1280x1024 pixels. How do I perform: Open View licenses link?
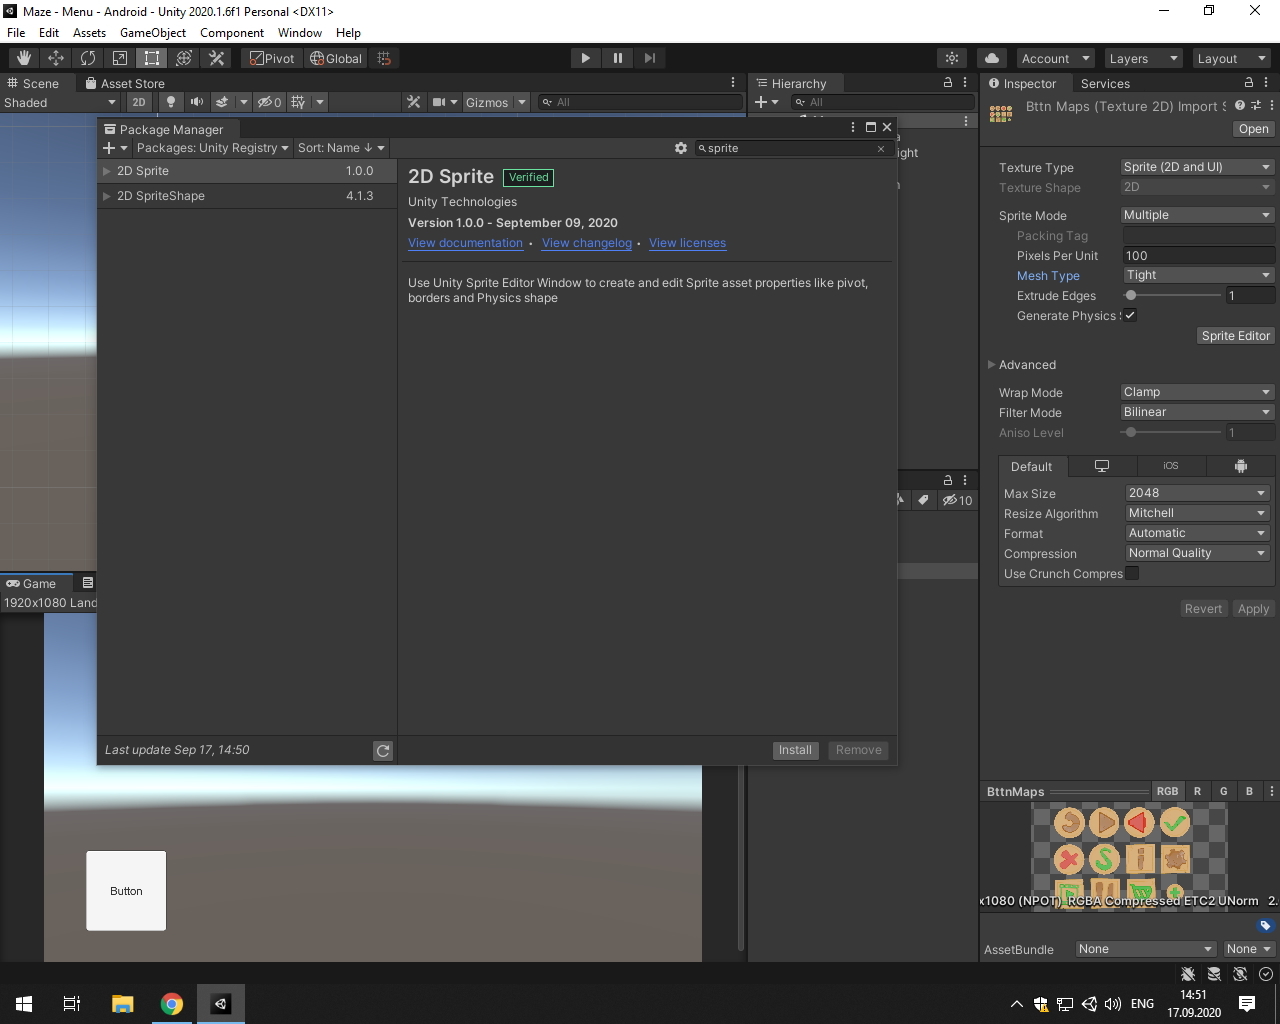coord(687,243)
